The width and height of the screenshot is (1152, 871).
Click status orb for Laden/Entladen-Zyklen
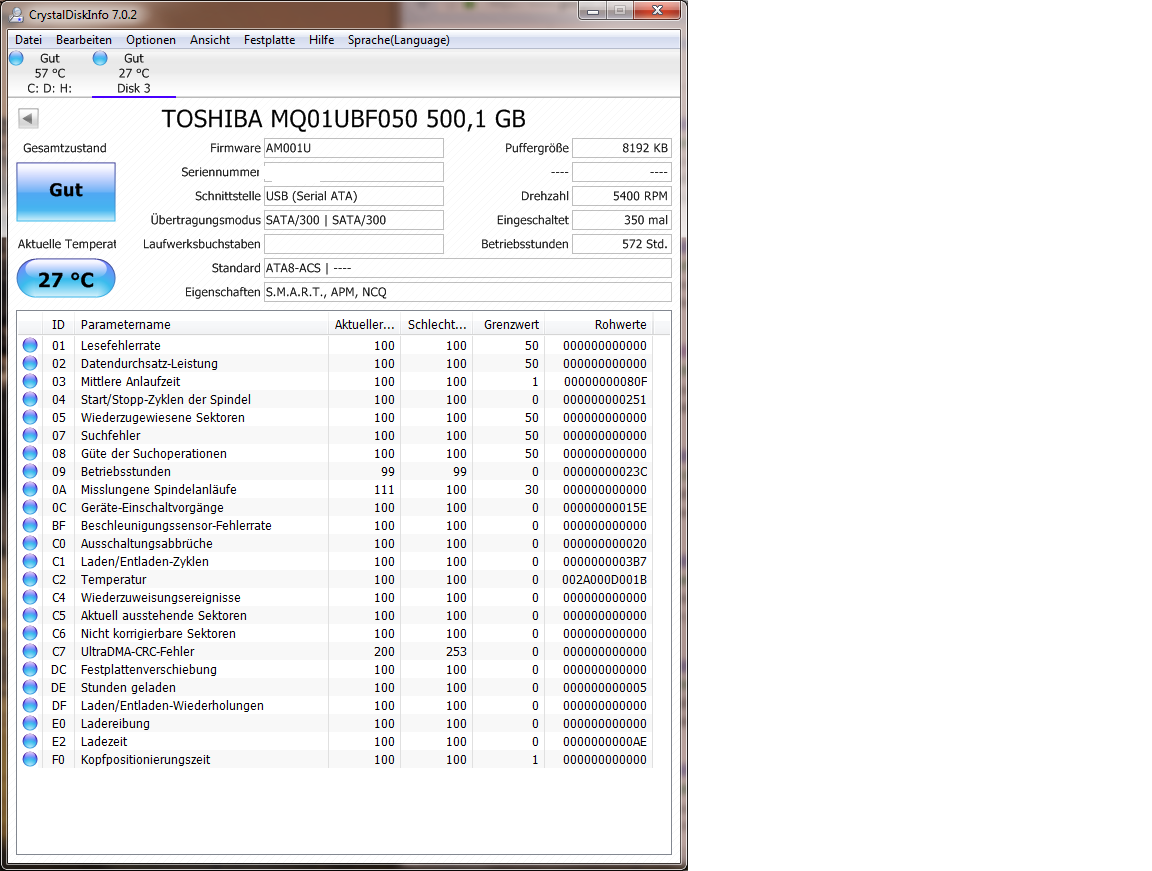[30, 561]
